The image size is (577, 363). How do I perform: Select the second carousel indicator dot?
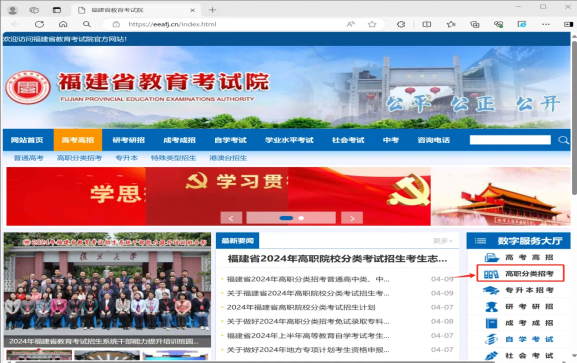(301, 218)
